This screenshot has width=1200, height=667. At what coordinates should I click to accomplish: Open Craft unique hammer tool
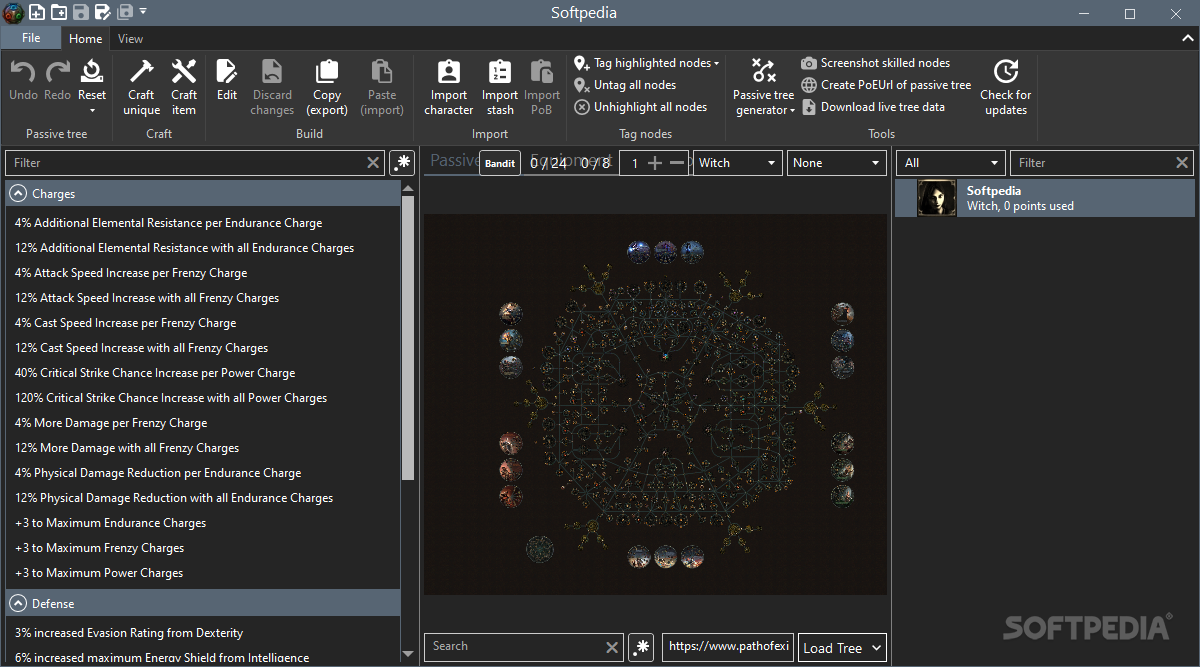click(x=141, y=87)
